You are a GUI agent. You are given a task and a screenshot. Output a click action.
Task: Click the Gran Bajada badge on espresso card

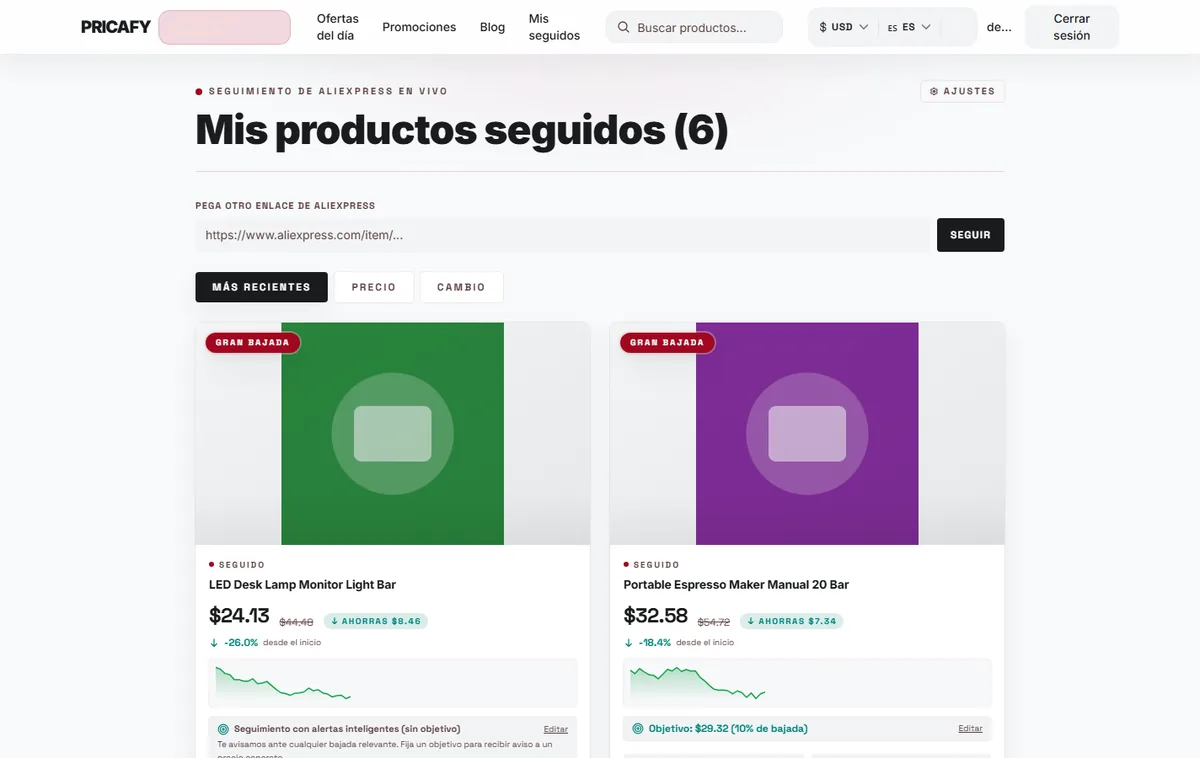[667, 342]
